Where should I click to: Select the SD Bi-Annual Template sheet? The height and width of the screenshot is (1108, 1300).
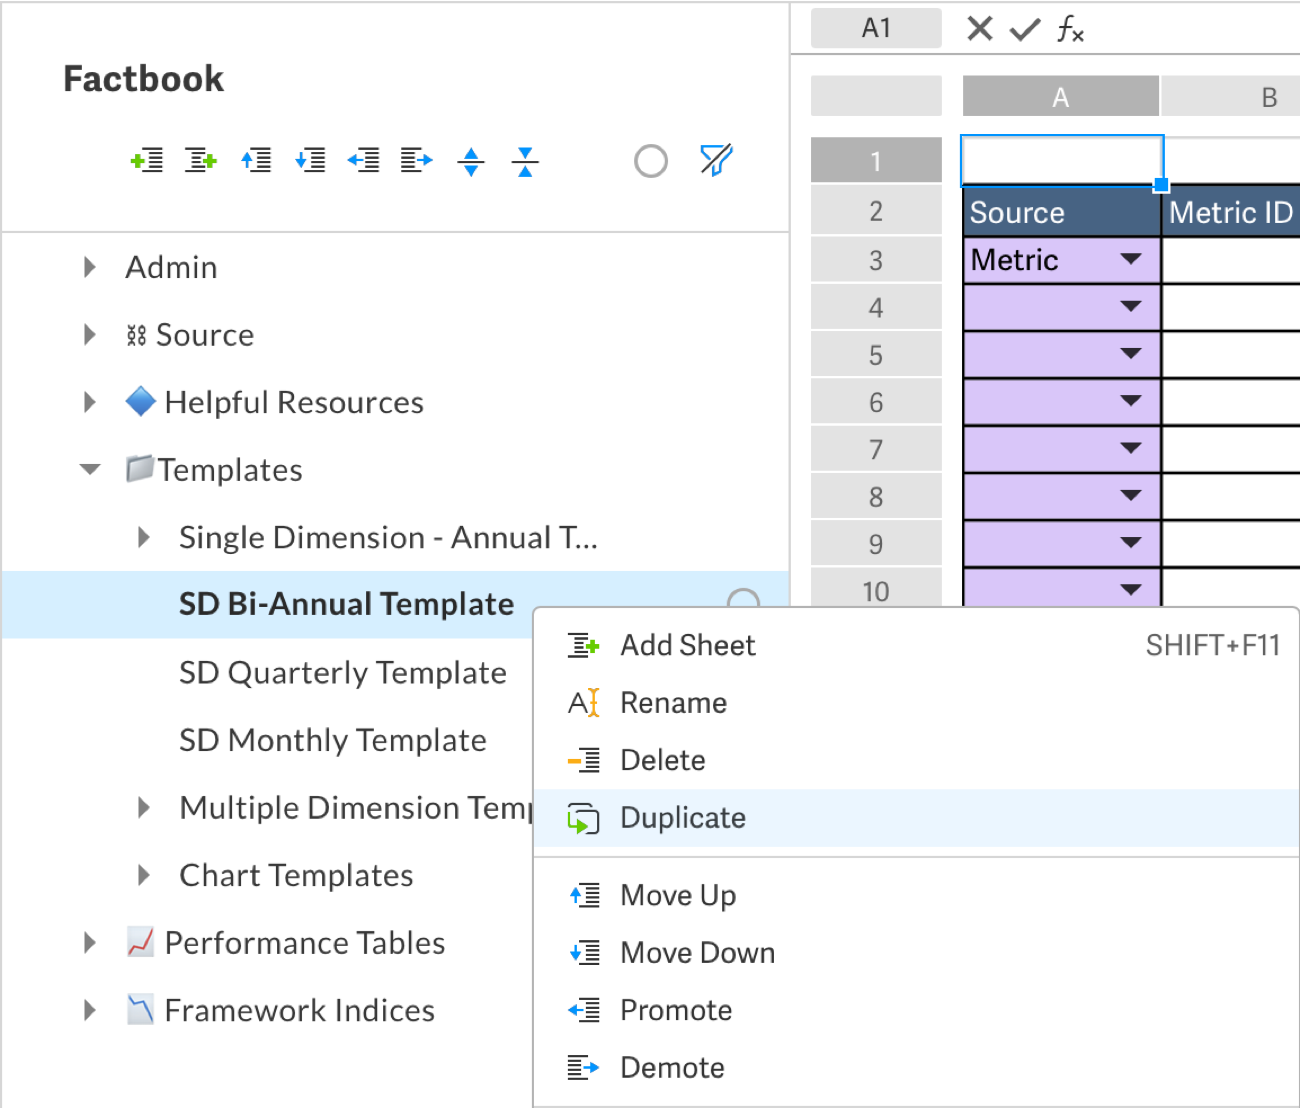[346, 604]
